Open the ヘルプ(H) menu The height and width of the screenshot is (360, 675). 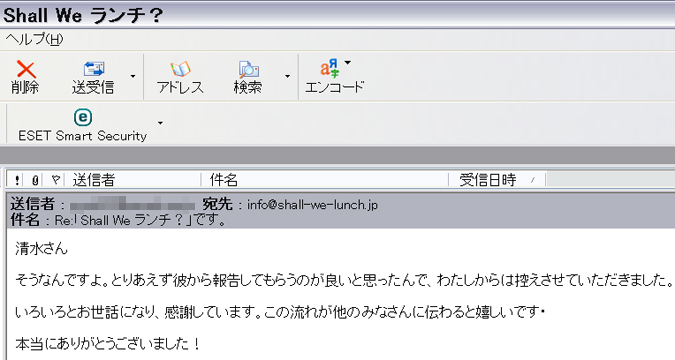click(x=34, y=39)
